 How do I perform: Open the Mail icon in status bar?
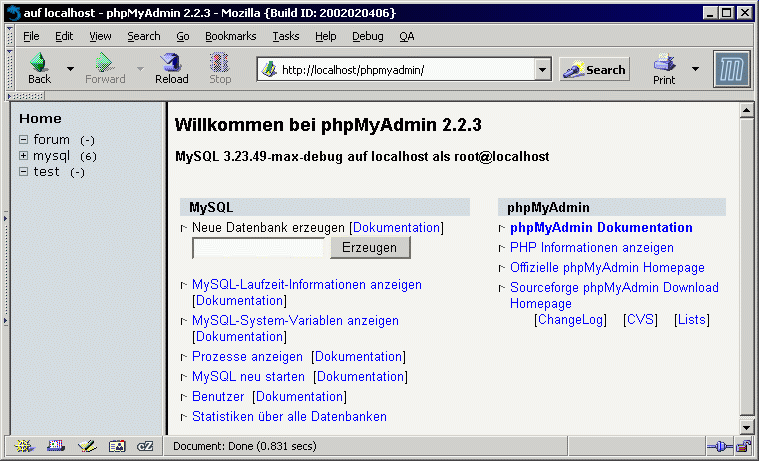click(56, 446)
